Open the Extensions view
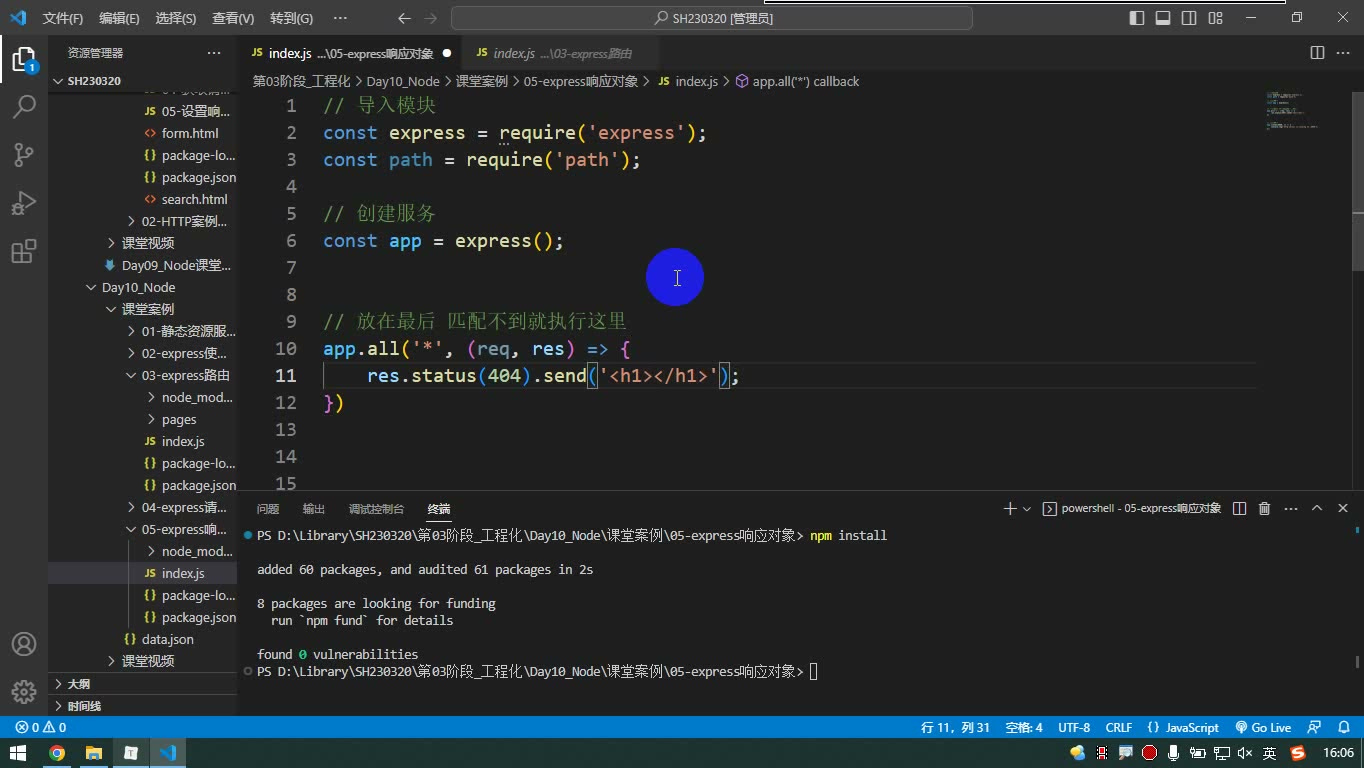The height and width of the screenshot is (768, 1364). click(x=24, y=251)
